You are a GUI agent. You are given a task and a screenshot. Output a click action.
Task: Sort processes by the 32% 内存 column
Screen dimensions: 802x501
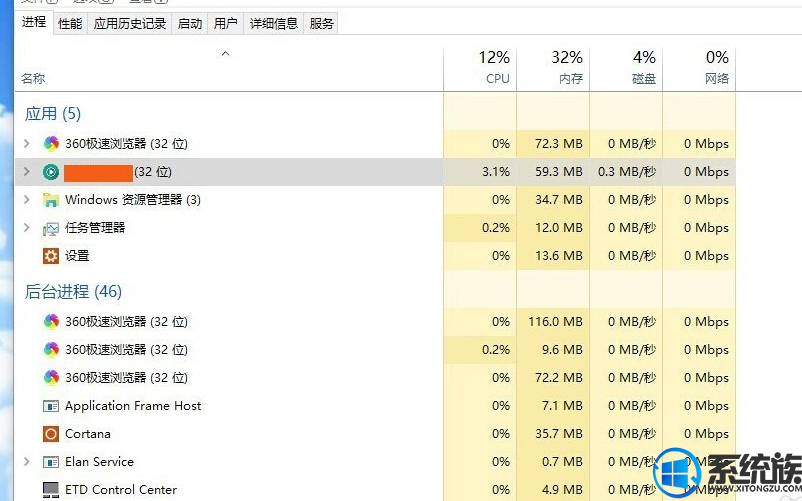553,70
